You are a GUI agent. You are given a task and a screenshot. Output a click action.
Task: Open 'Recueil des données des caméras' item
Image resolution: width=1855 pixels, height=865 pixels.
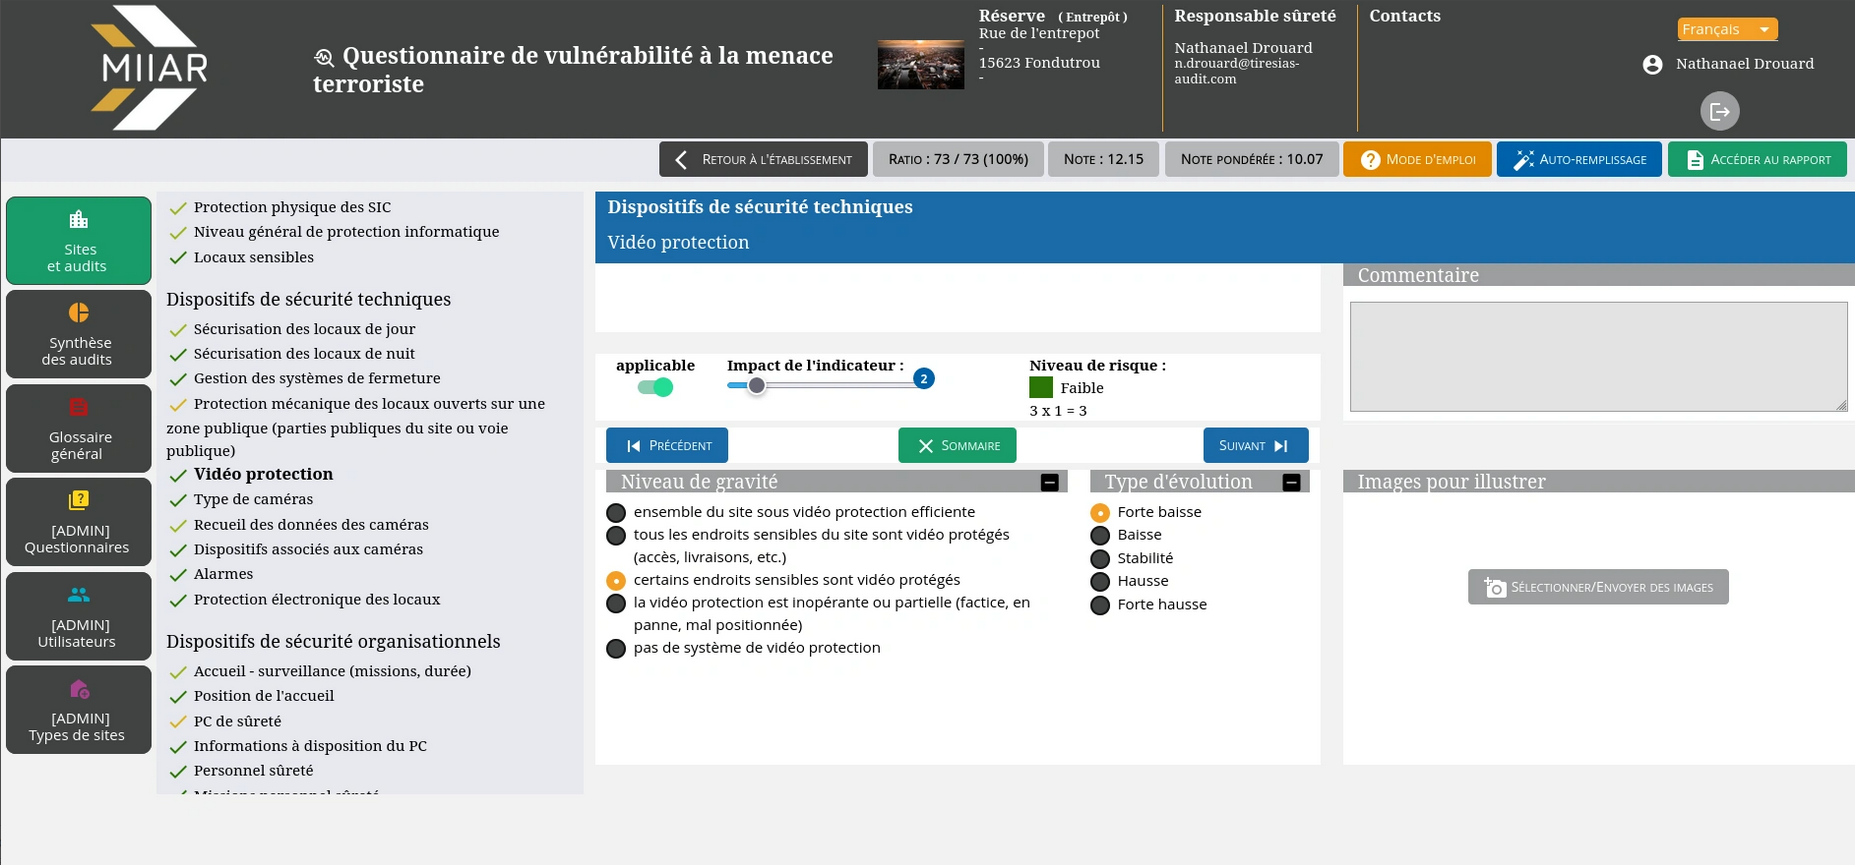[x=311, y=525]
